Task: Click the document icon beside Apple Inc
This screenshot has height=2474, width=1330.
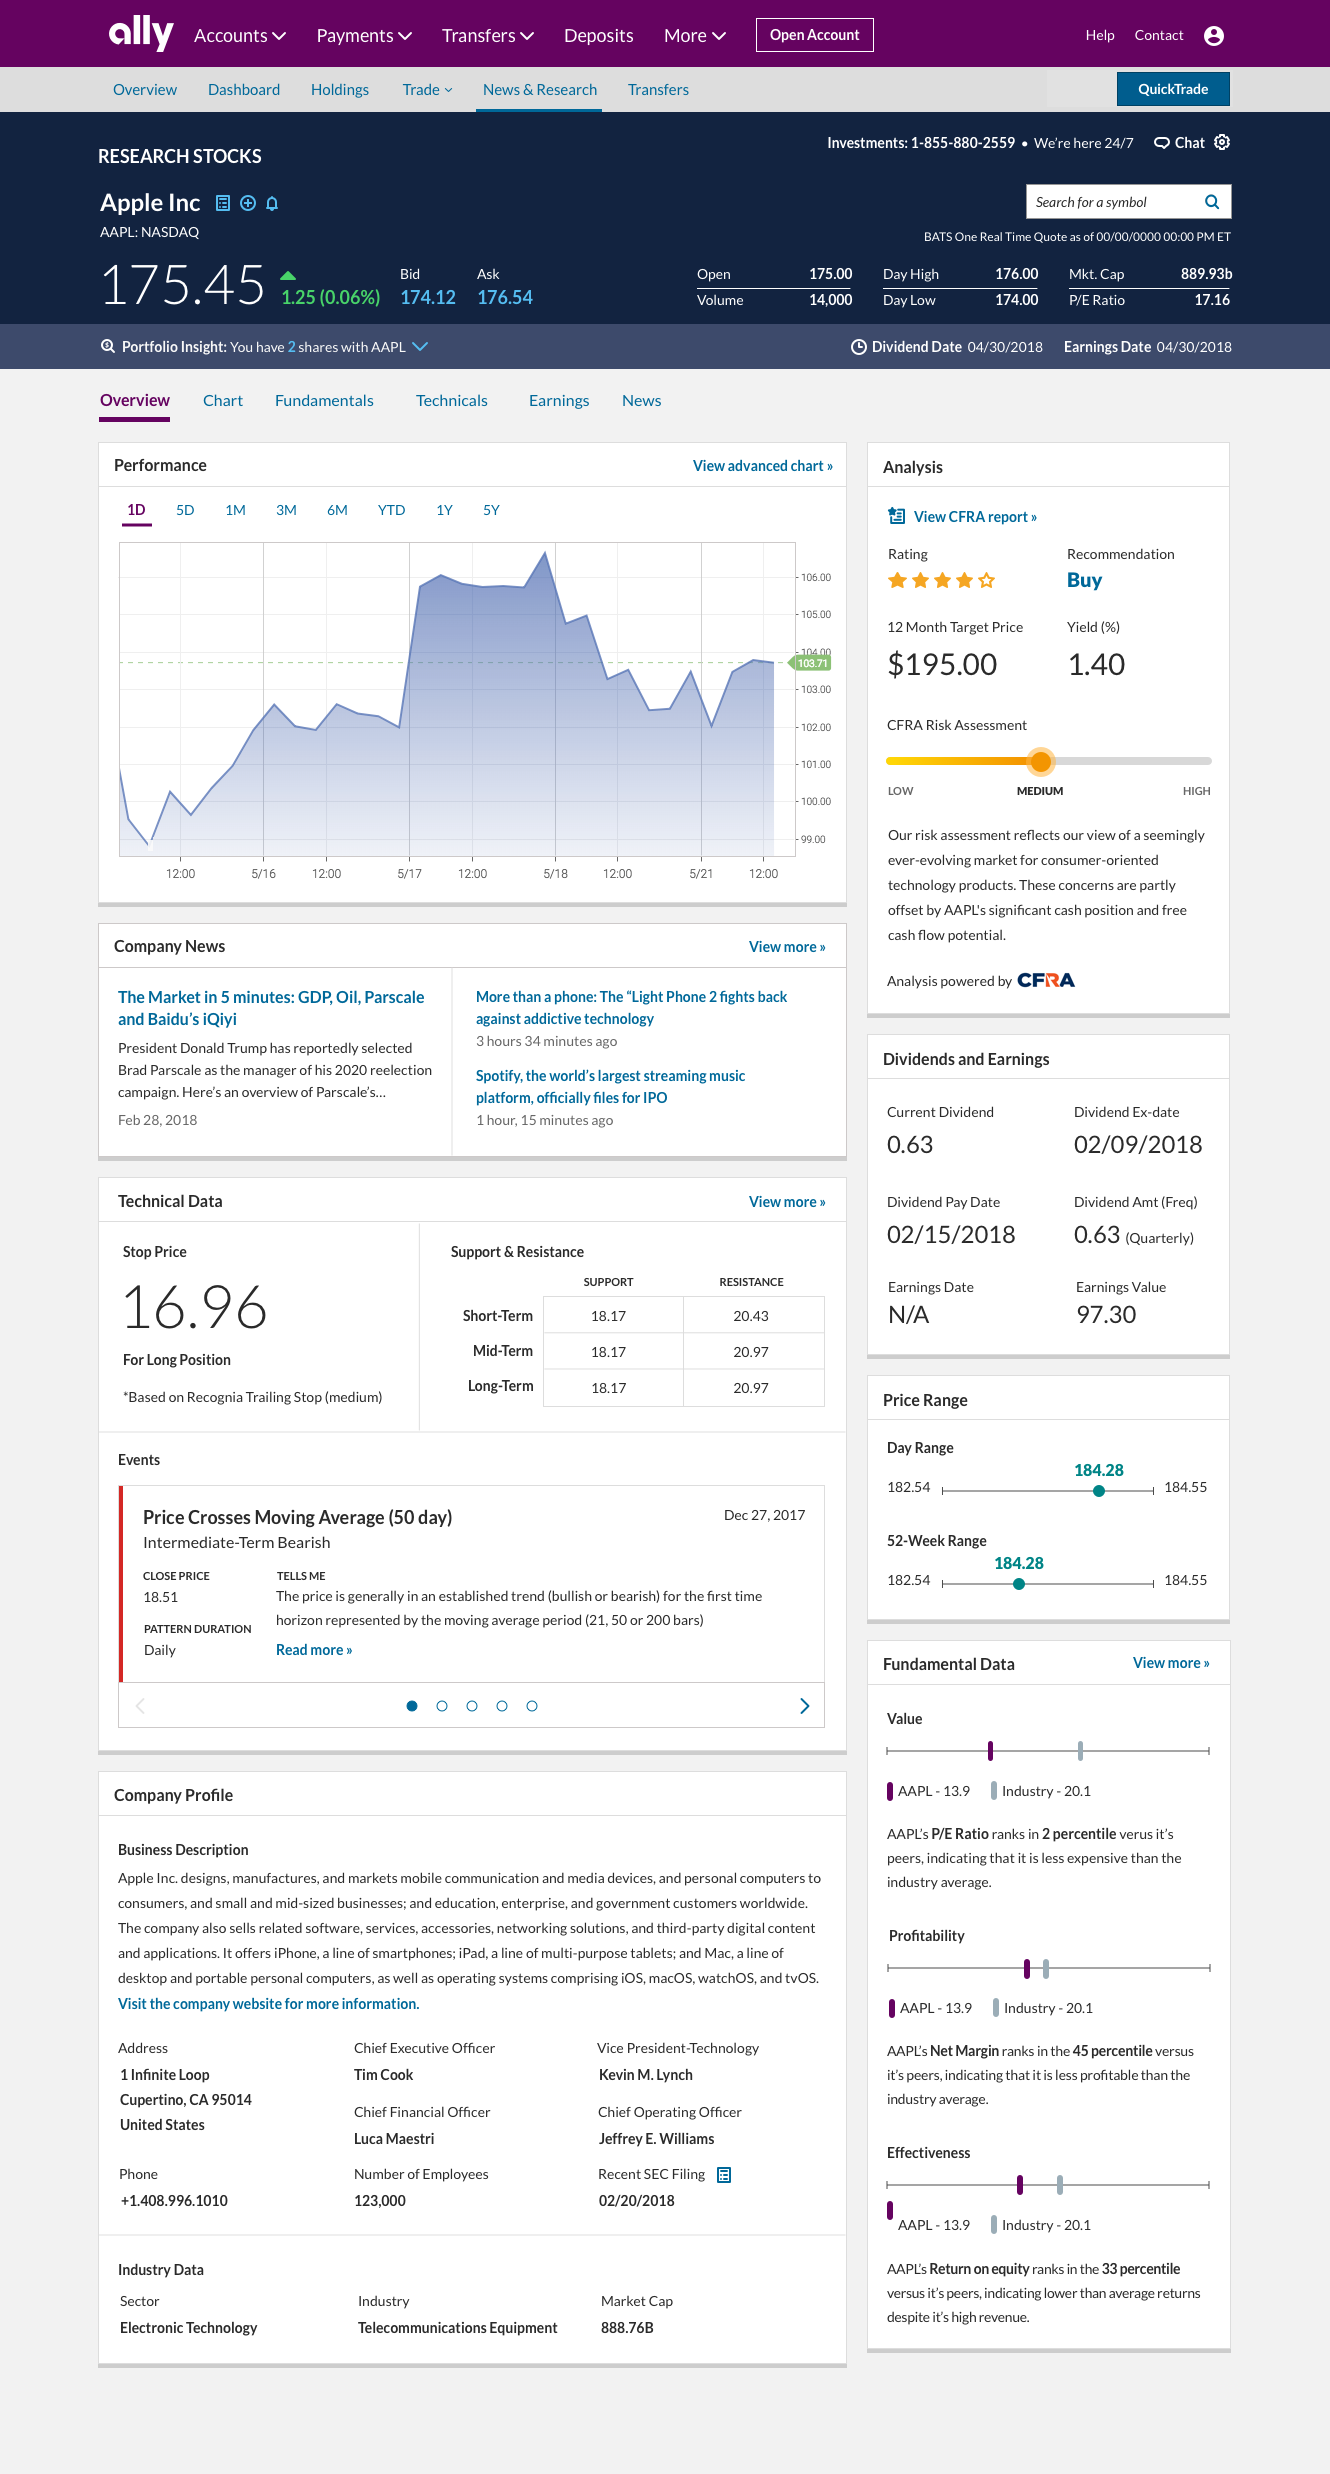Action: pos(223,203)
